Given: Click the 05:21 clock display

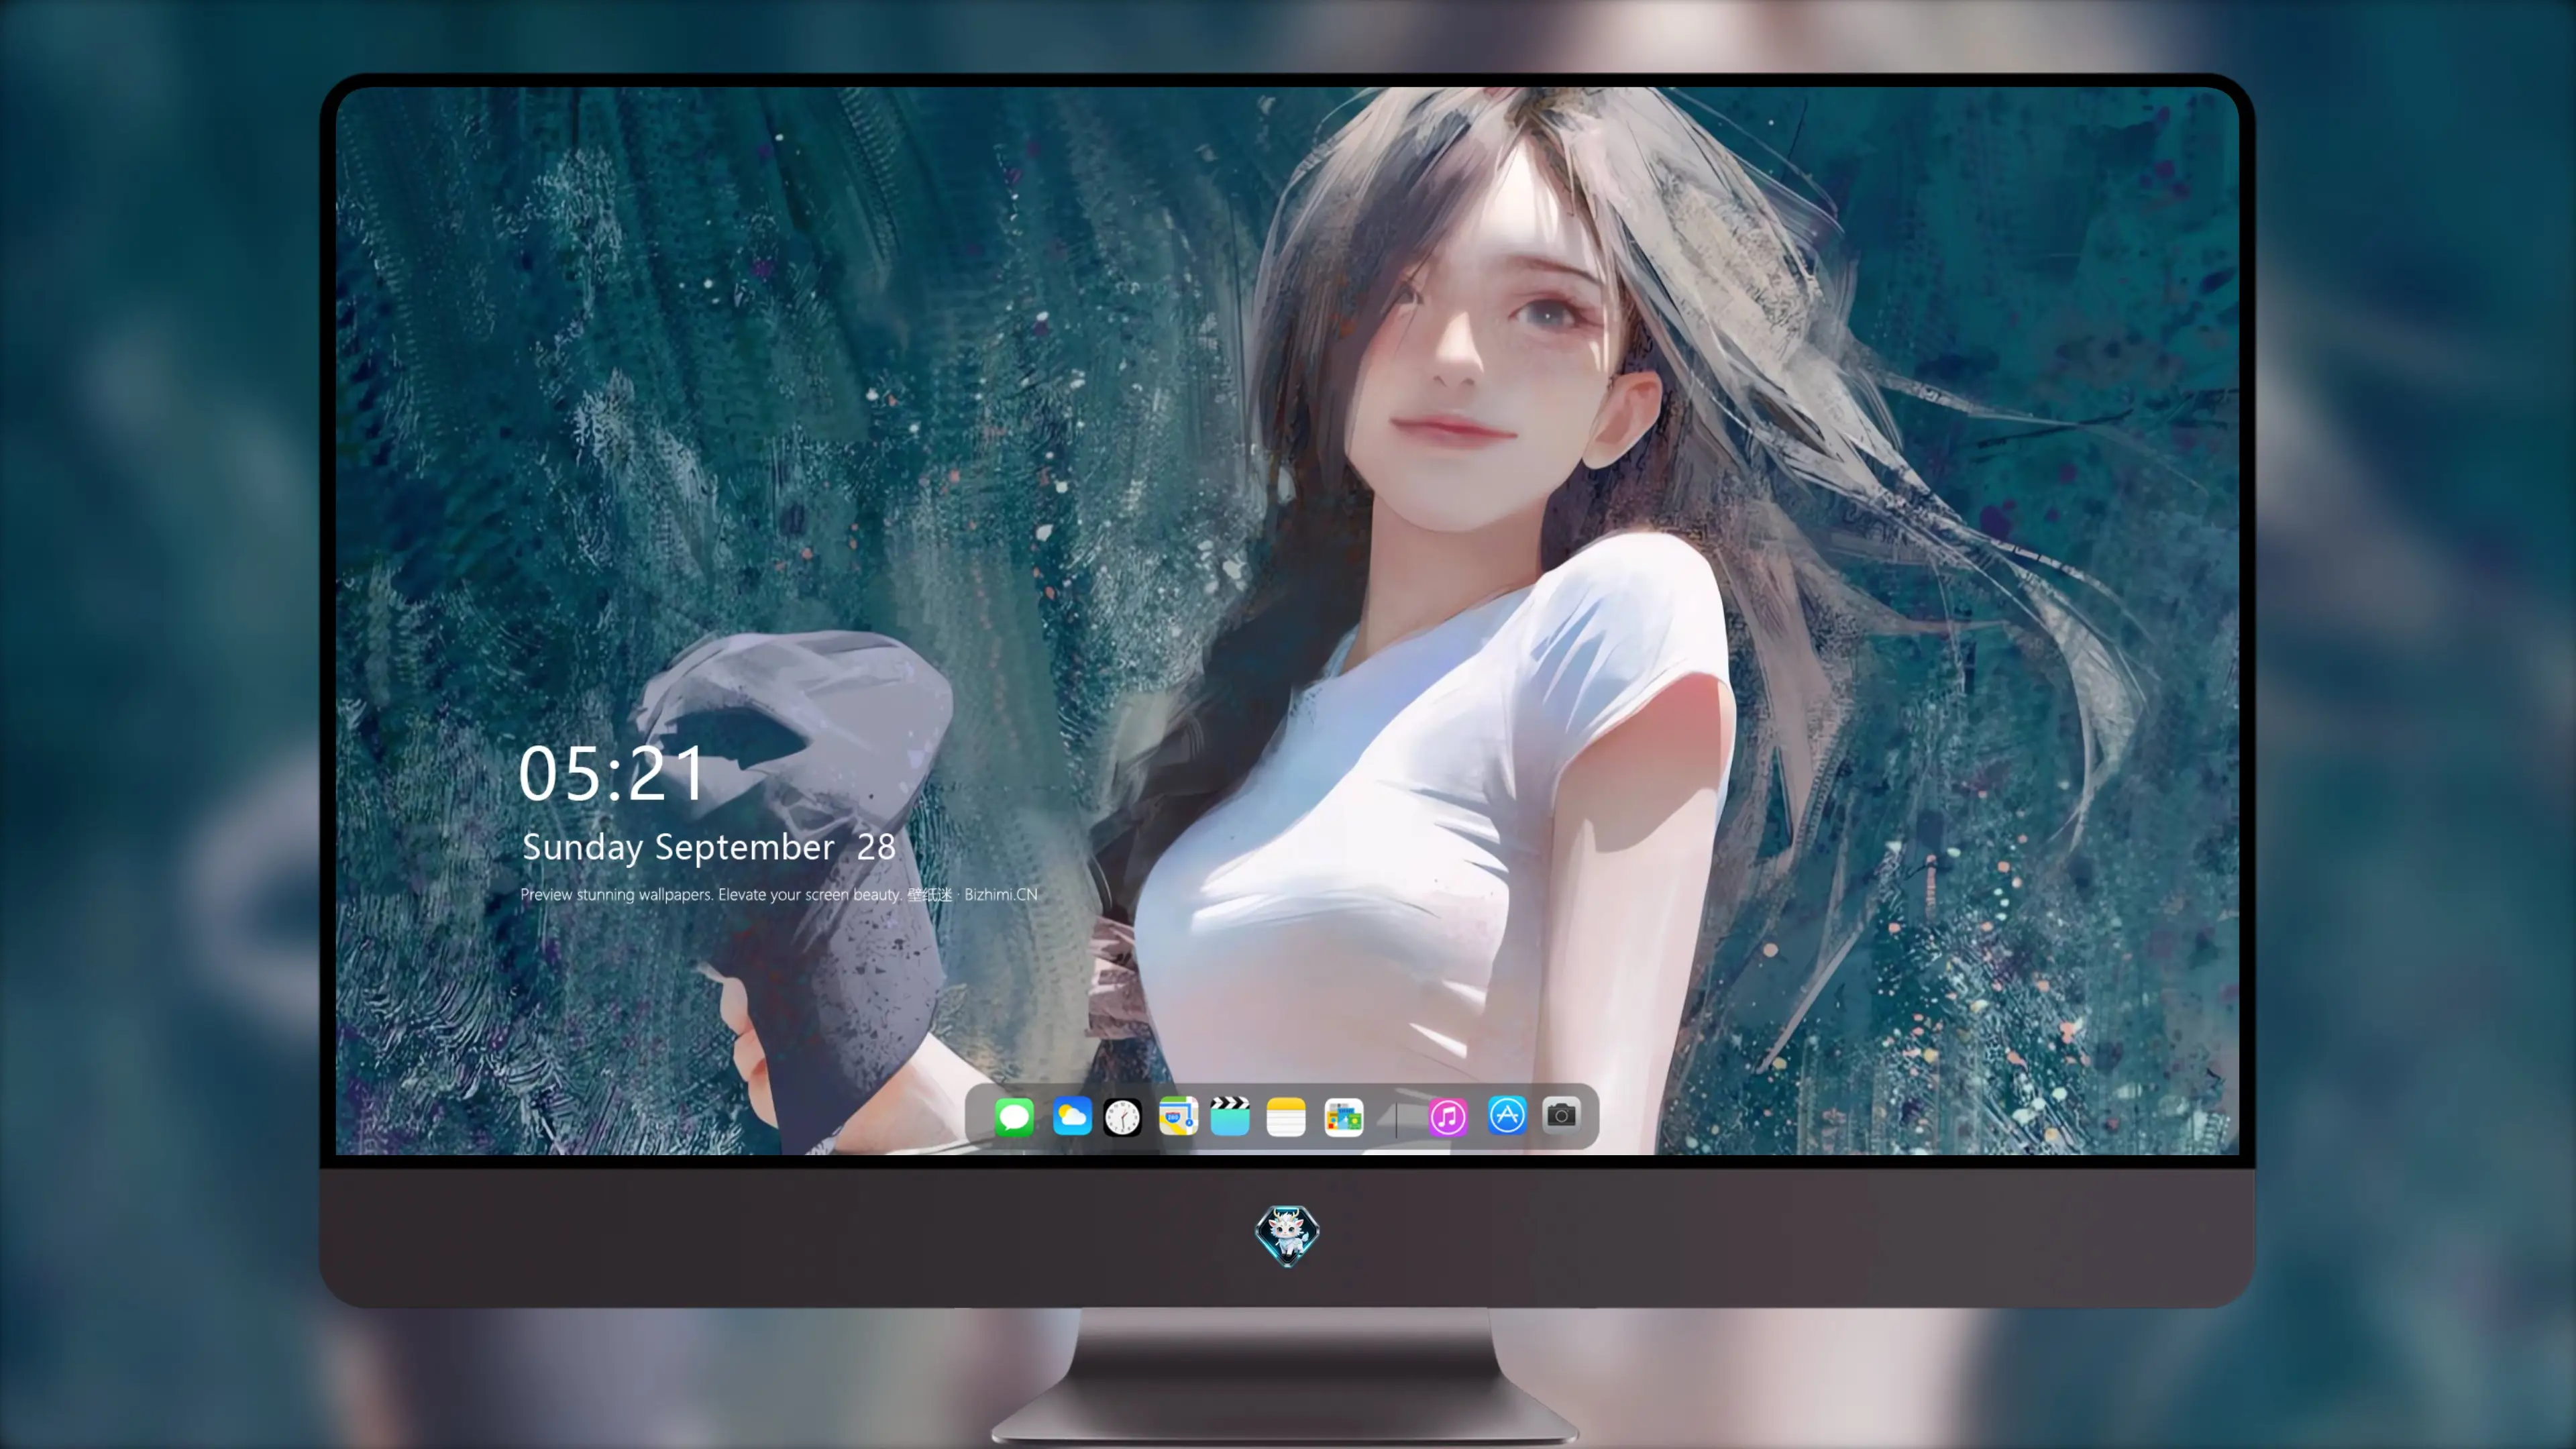Looking at the screenshot, I should (x=612, y=774).
